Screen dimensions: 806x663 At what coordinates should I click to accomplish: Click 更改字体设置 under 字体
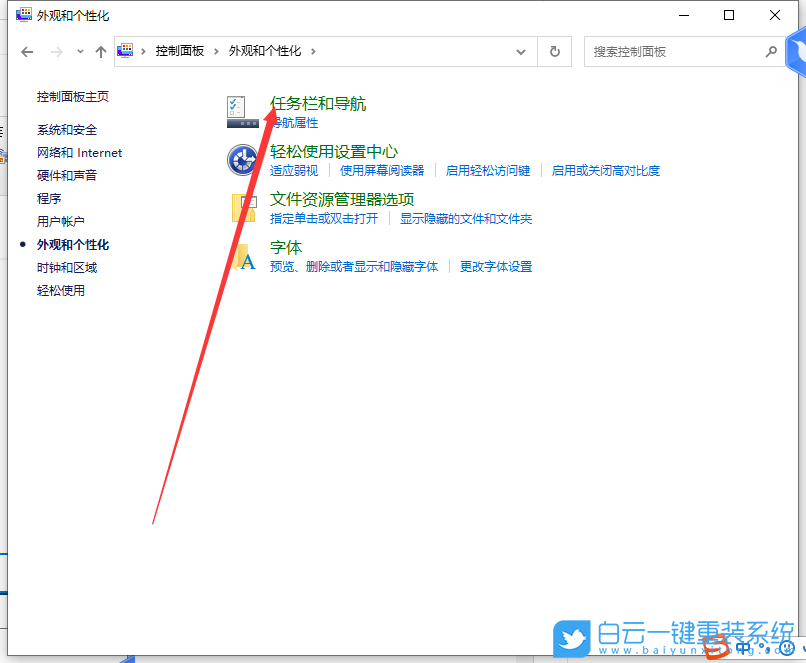(495, 266)
